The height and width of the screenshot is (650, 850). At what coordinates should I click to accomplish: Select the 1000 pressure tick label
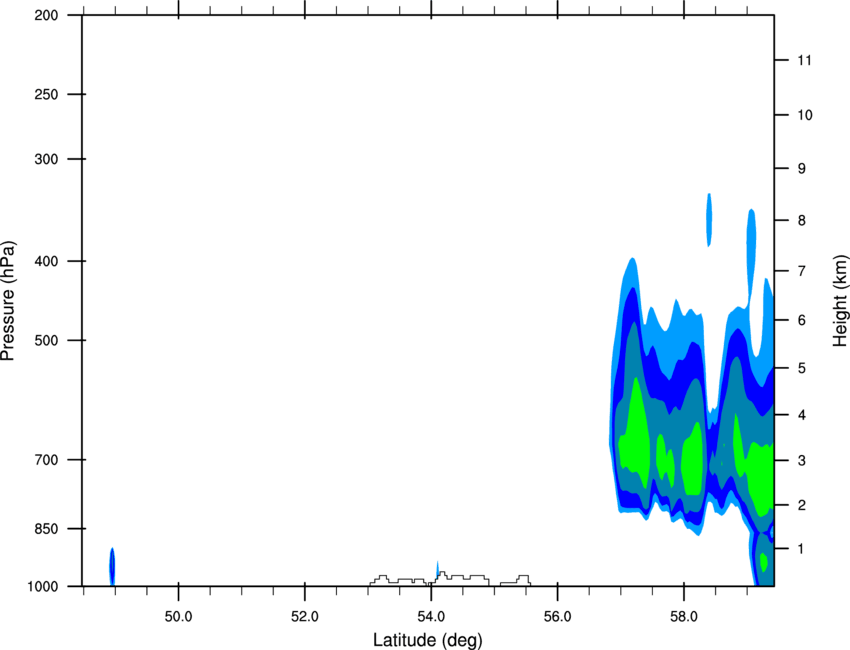42,587
